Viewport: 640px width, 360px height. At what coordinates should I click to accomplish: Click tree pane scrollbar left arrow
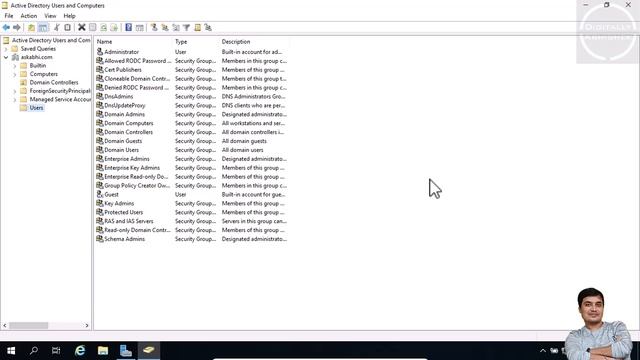pyautogui.click(x=5, y=325)
